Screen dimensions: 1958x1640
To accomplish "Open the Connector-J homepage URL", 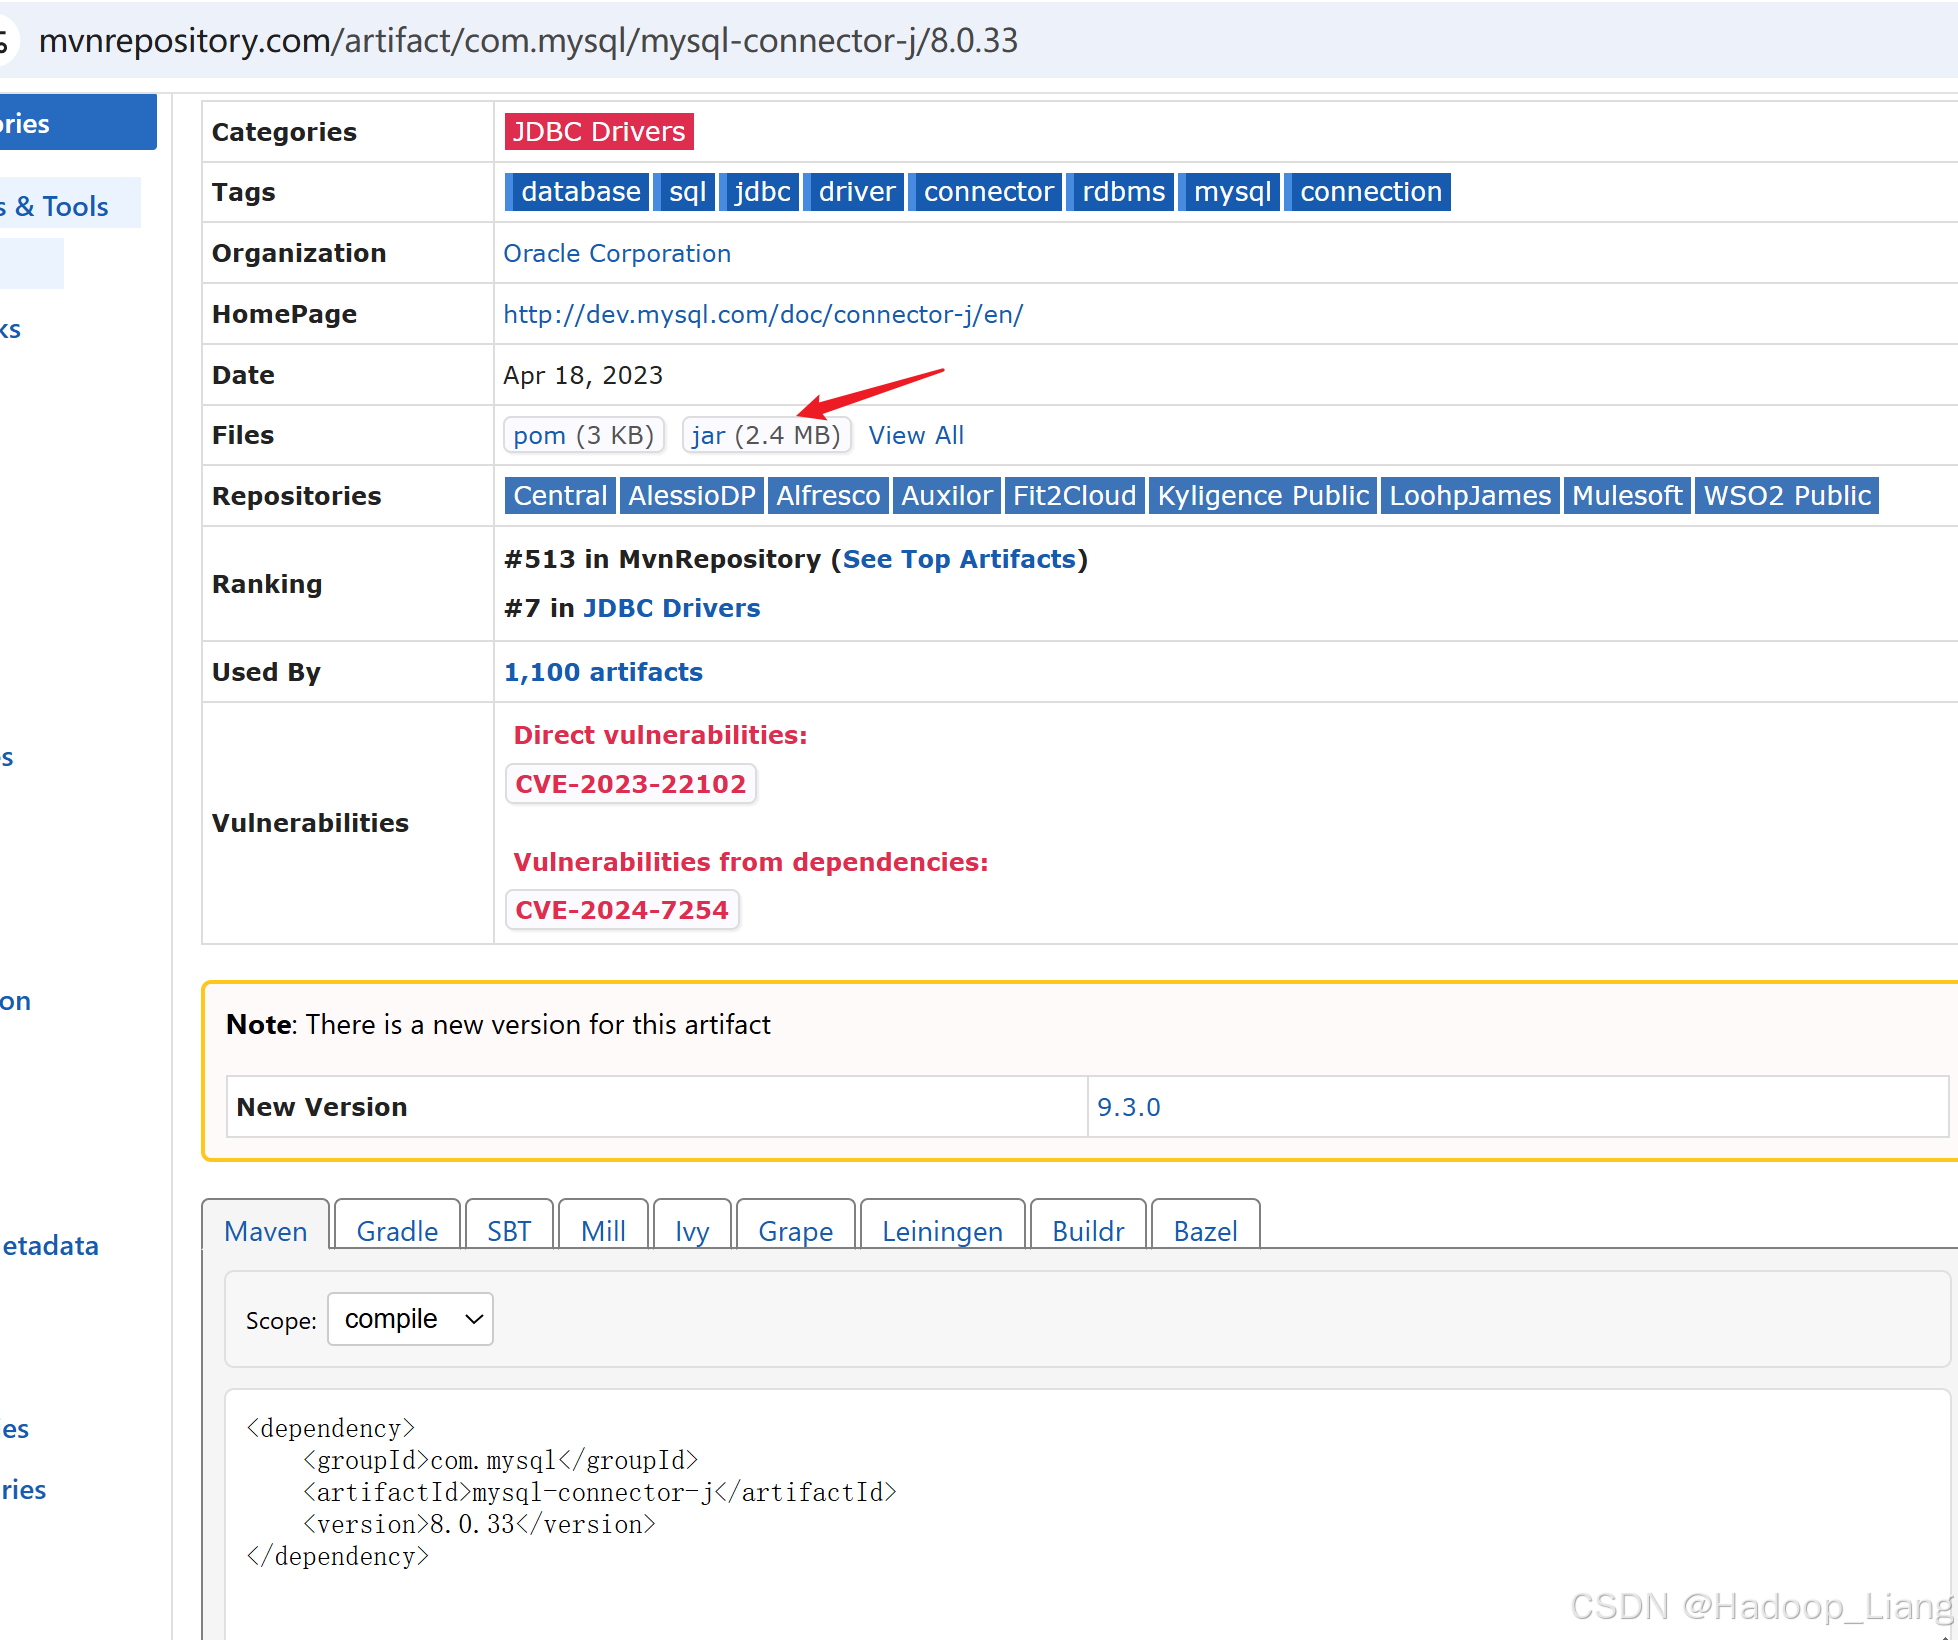I will 763,314.
